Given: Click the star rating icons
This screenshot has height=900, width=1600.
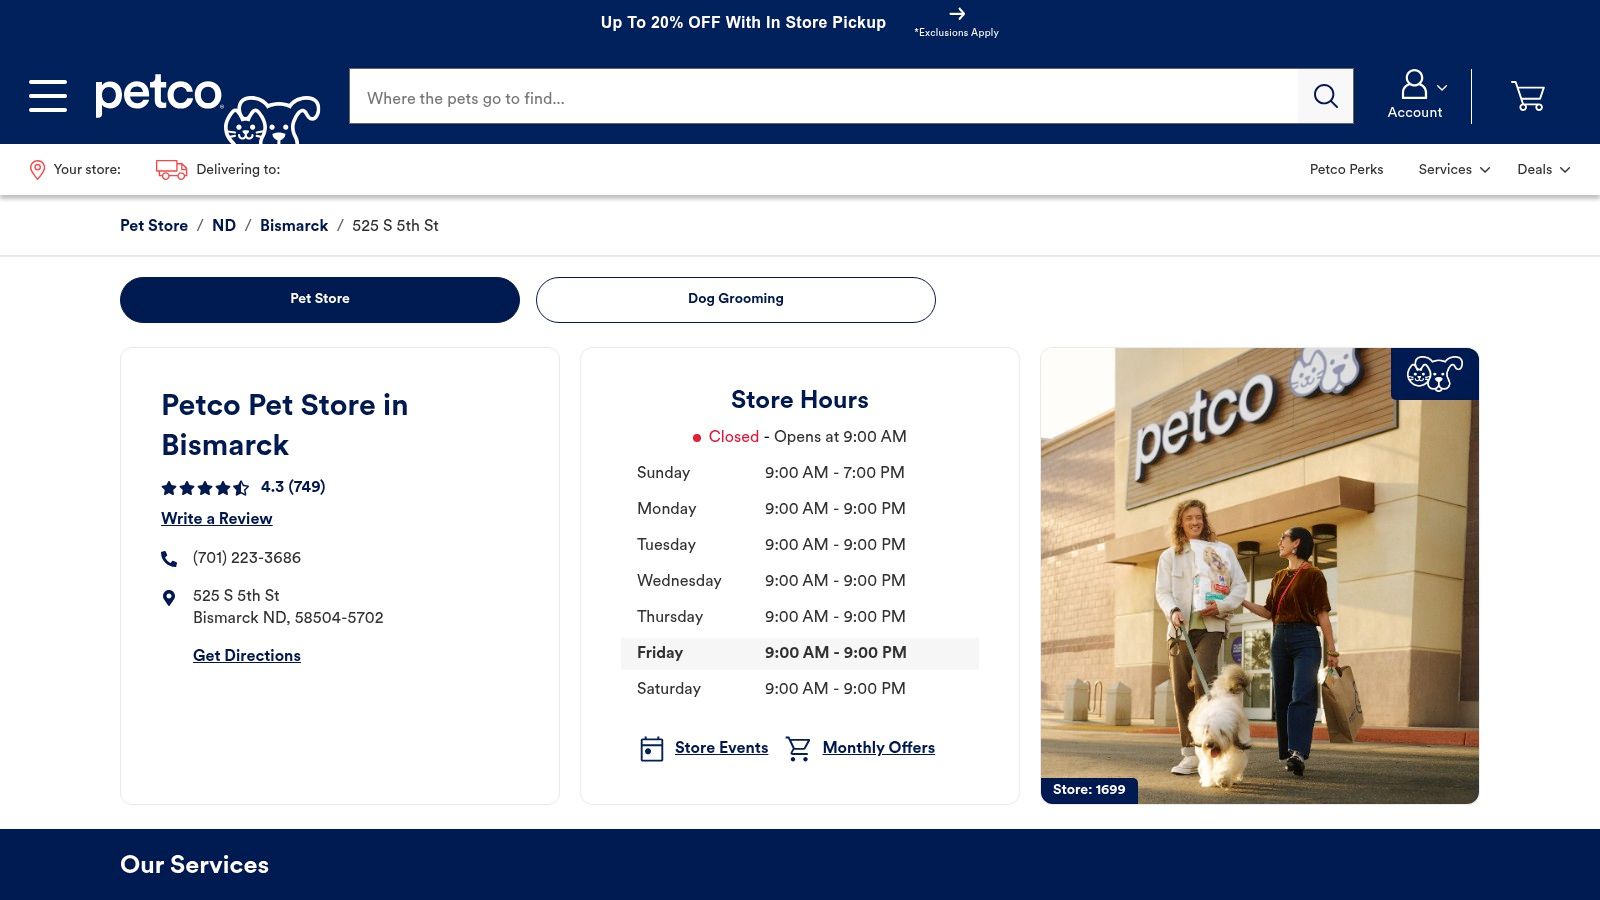Looking at the screenshot, I should 205,488.
